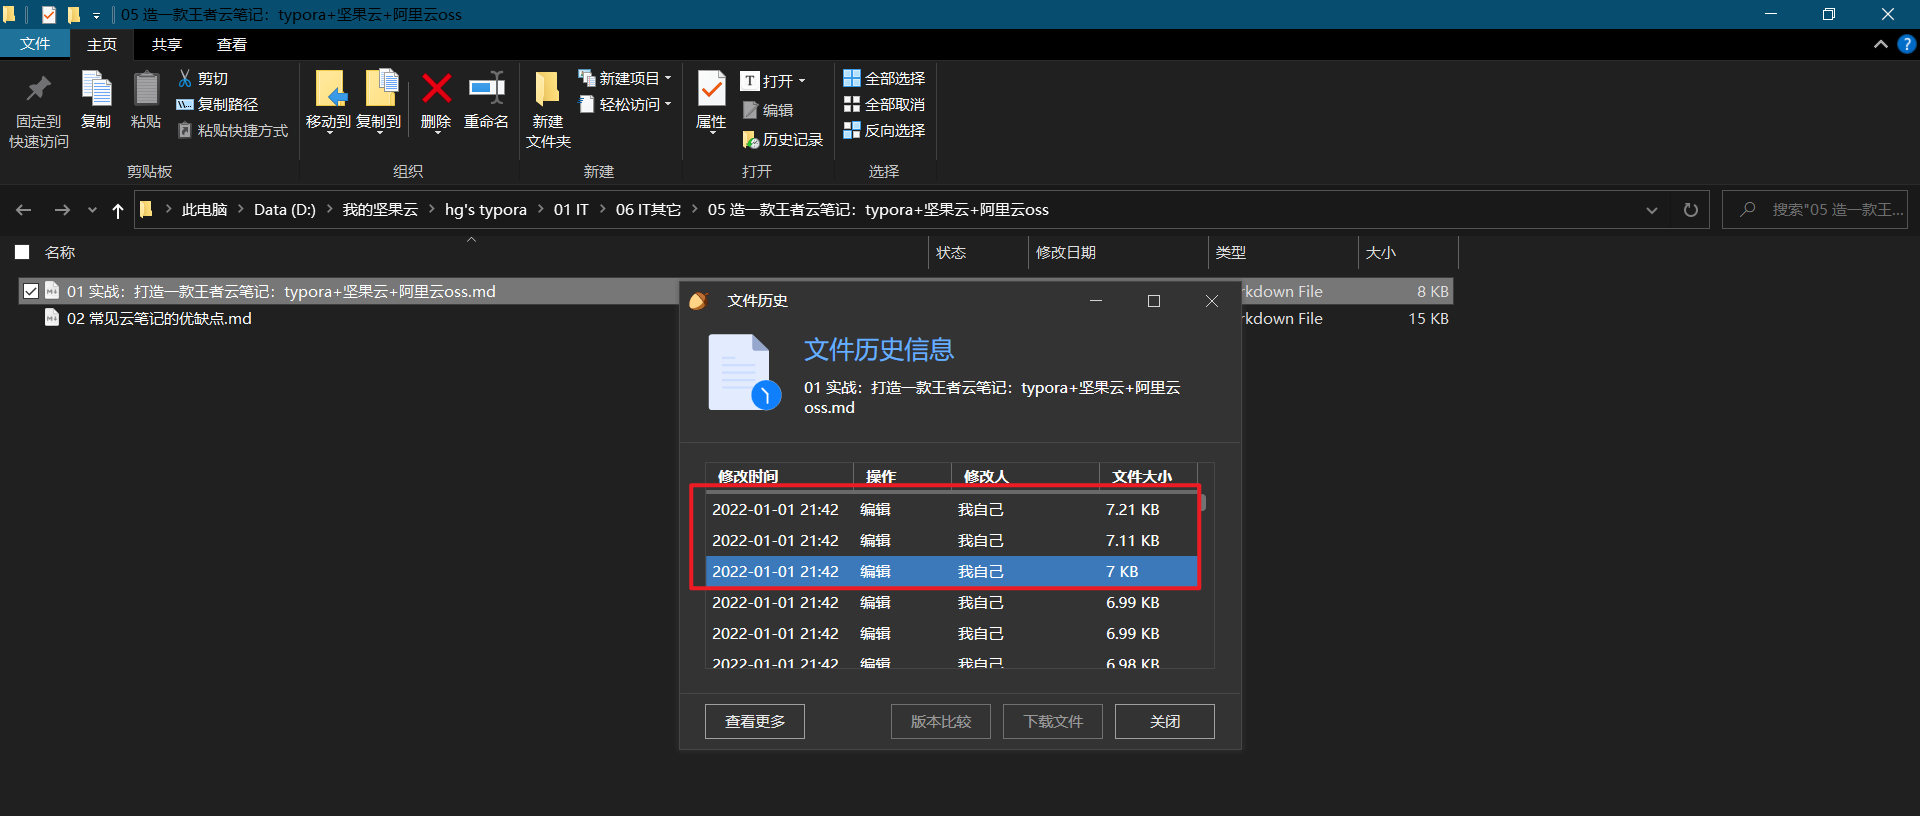
Task: Navigate to 此电脑 in breadcrumb
Action: tap(204, 210)
